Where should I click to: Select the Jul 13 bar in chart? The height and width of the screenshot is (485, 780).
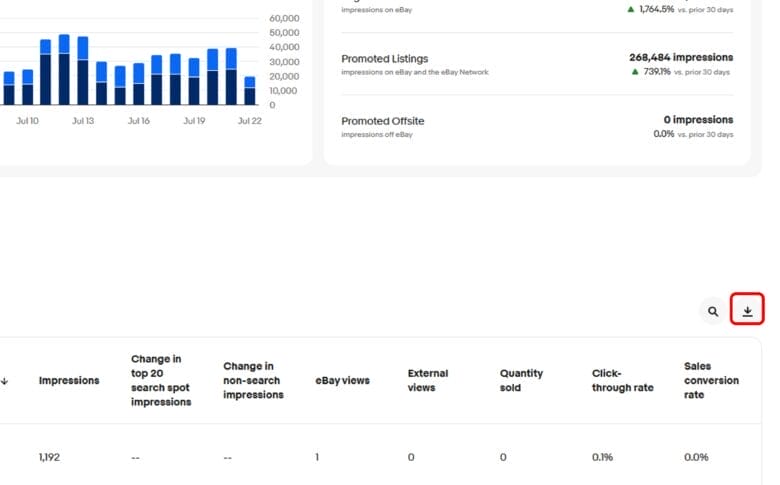pos(83,71)
